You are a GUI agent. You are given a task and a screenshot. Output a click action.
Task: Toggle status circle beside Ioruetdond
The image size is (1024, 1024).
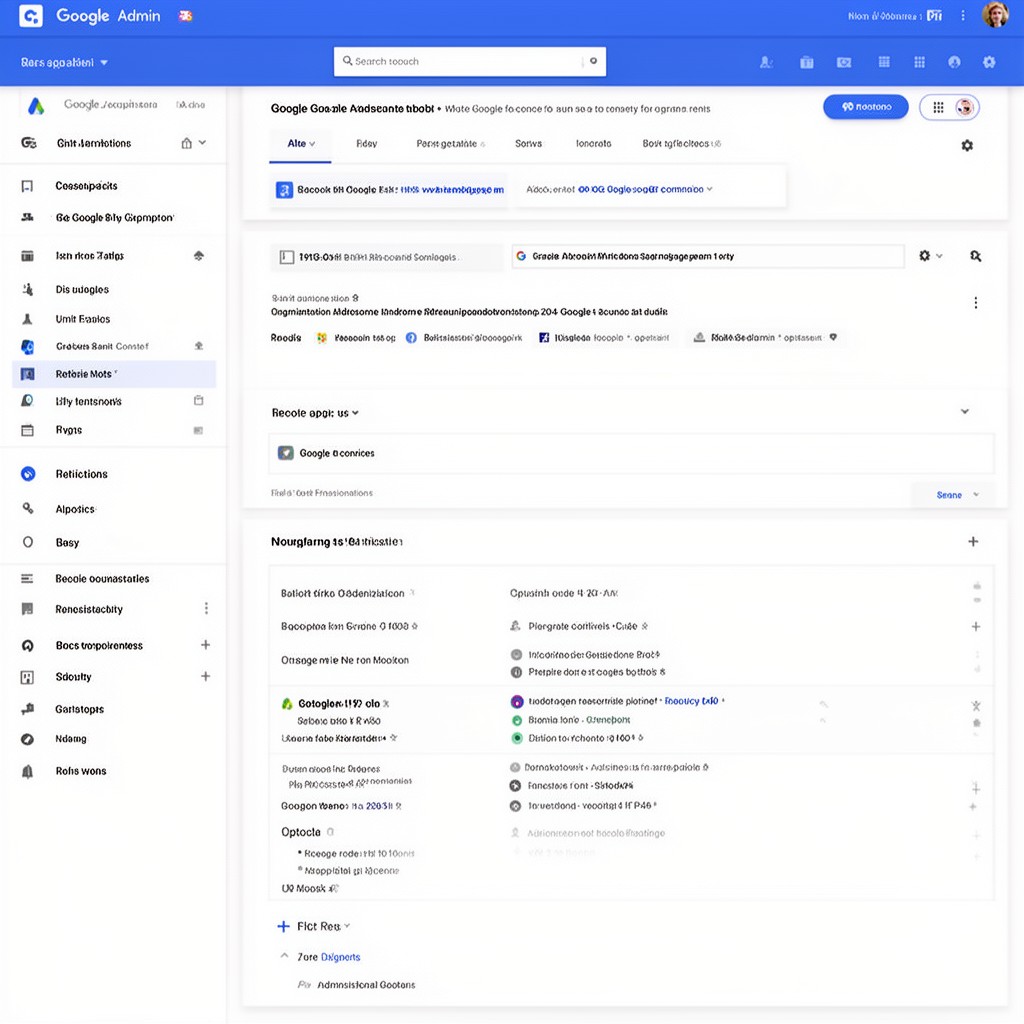coord(515,806)
